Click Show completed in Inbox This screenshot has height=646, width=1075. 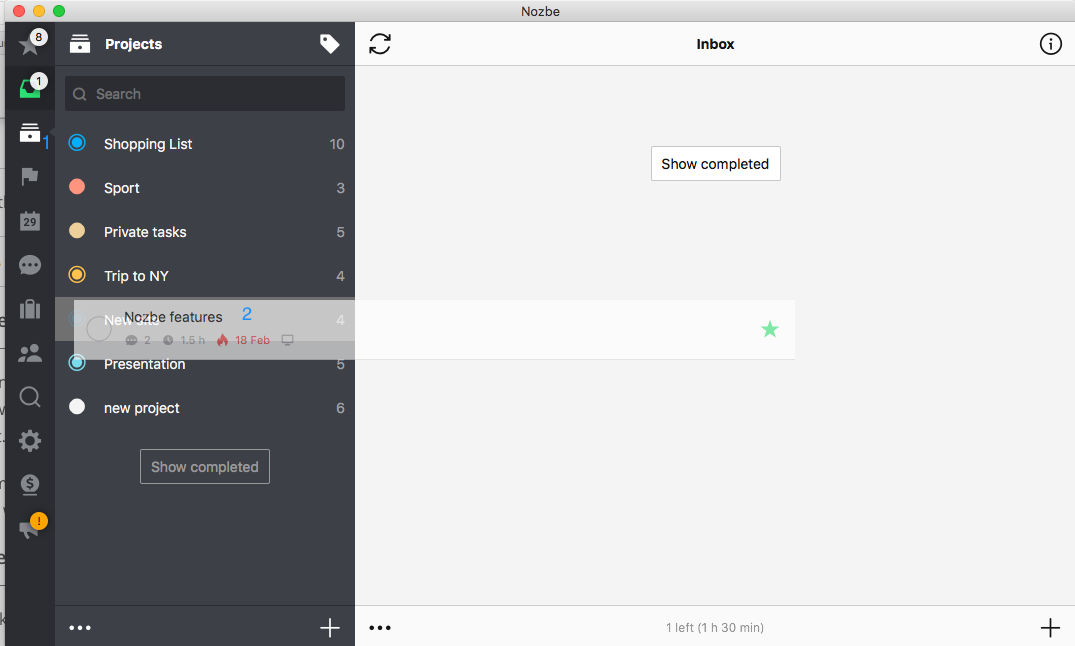715,163
